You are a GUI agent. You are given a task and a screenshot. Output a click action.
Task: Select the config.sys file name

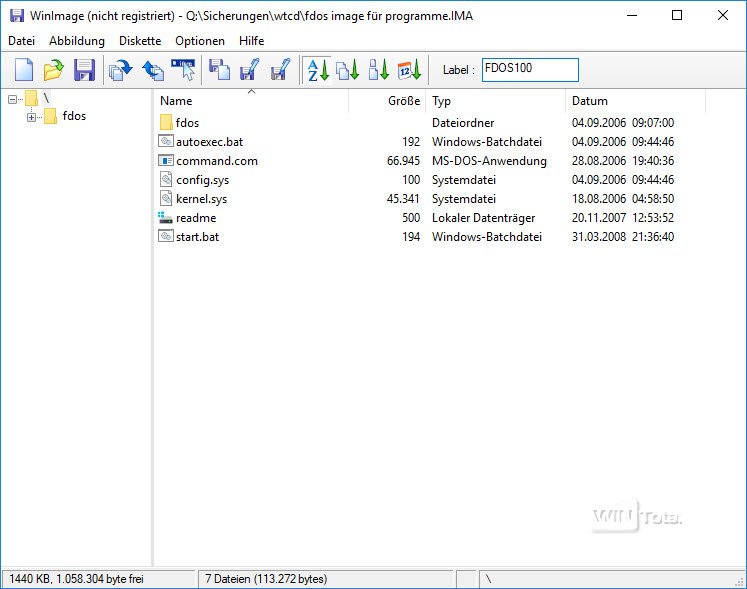pyautogui.click(x=202, y=180)
